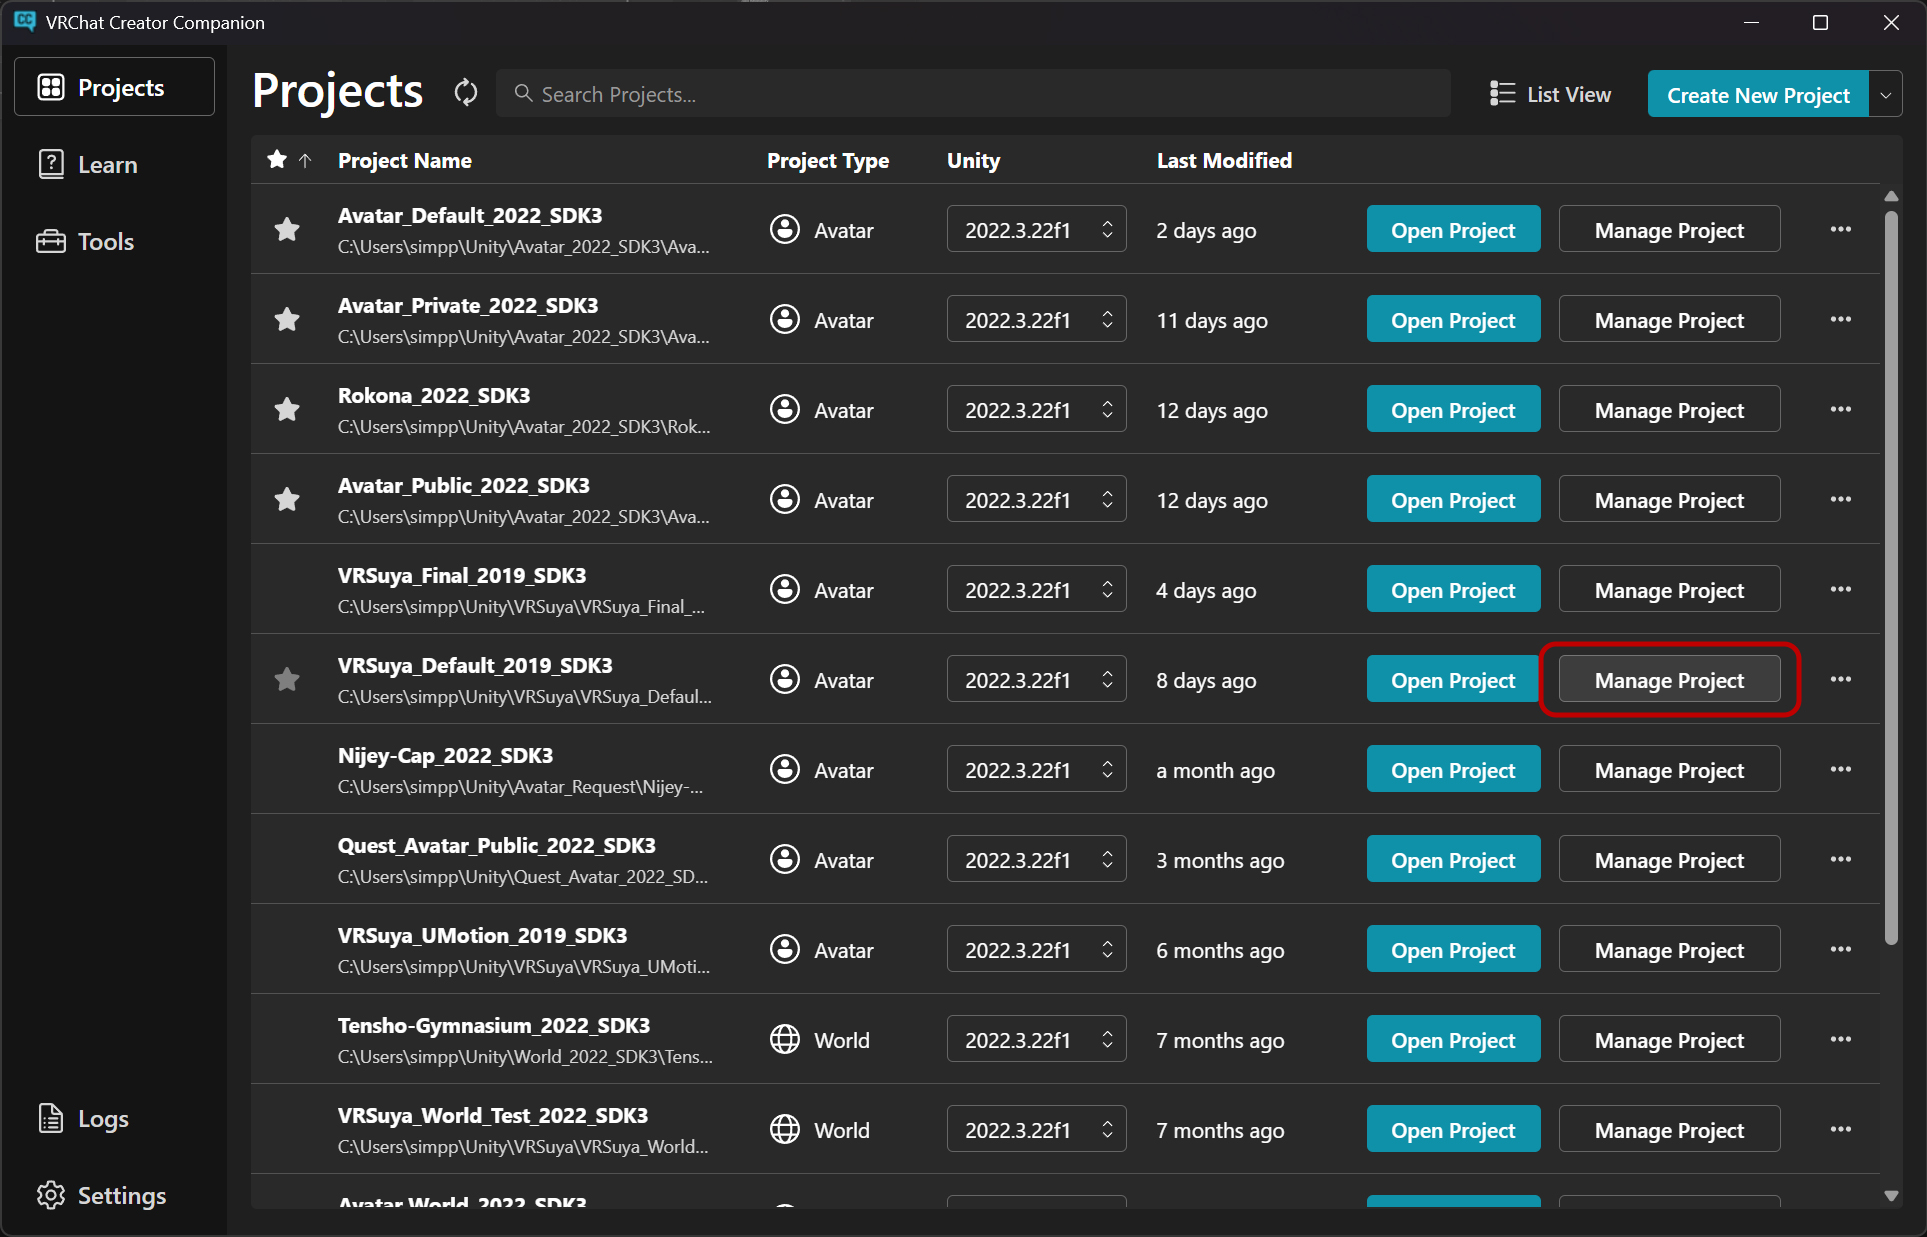Viewport: 1927px width, 1237px height.
Task: Click the Avatar type icon for Nijey-Cap_2022_SDK3
Action: pyautogui.click(x=785, y=769)
